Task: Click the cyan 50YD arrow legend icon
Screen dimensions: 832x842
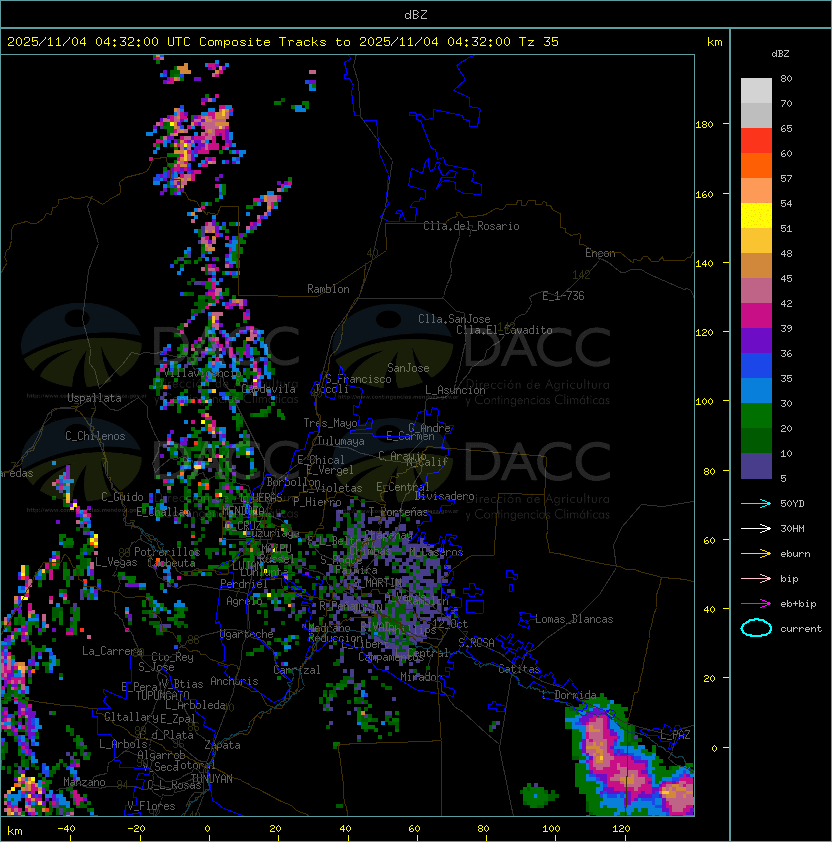Action: 756,504
